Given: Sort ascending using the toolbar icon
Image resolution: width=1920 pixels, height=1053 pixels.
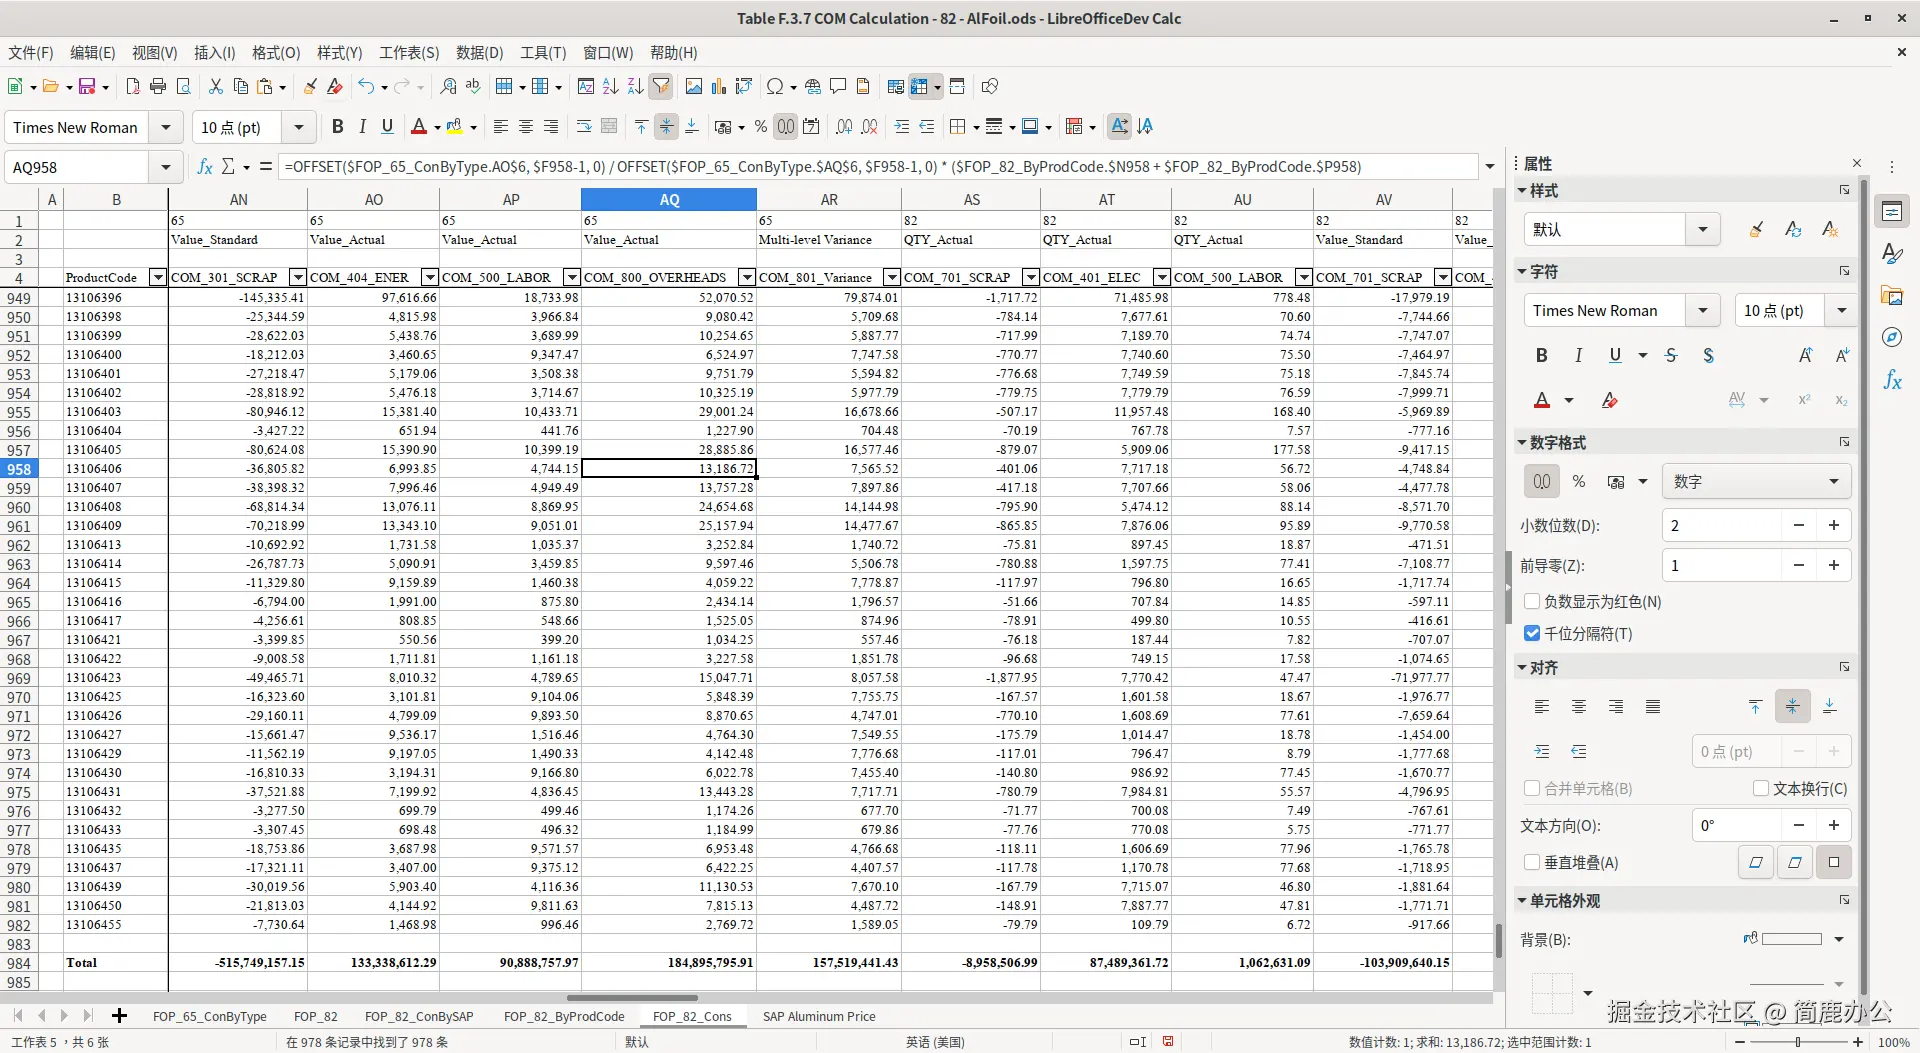Looking at the screenshot, I should (610, 86).
